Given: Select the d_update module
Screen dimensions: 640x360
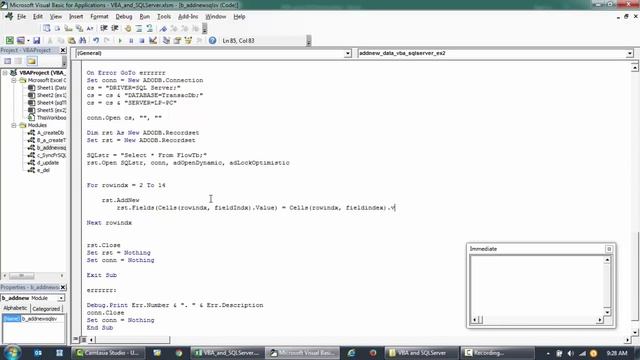Looking at the screenshot, I should (x=43, y=162).
